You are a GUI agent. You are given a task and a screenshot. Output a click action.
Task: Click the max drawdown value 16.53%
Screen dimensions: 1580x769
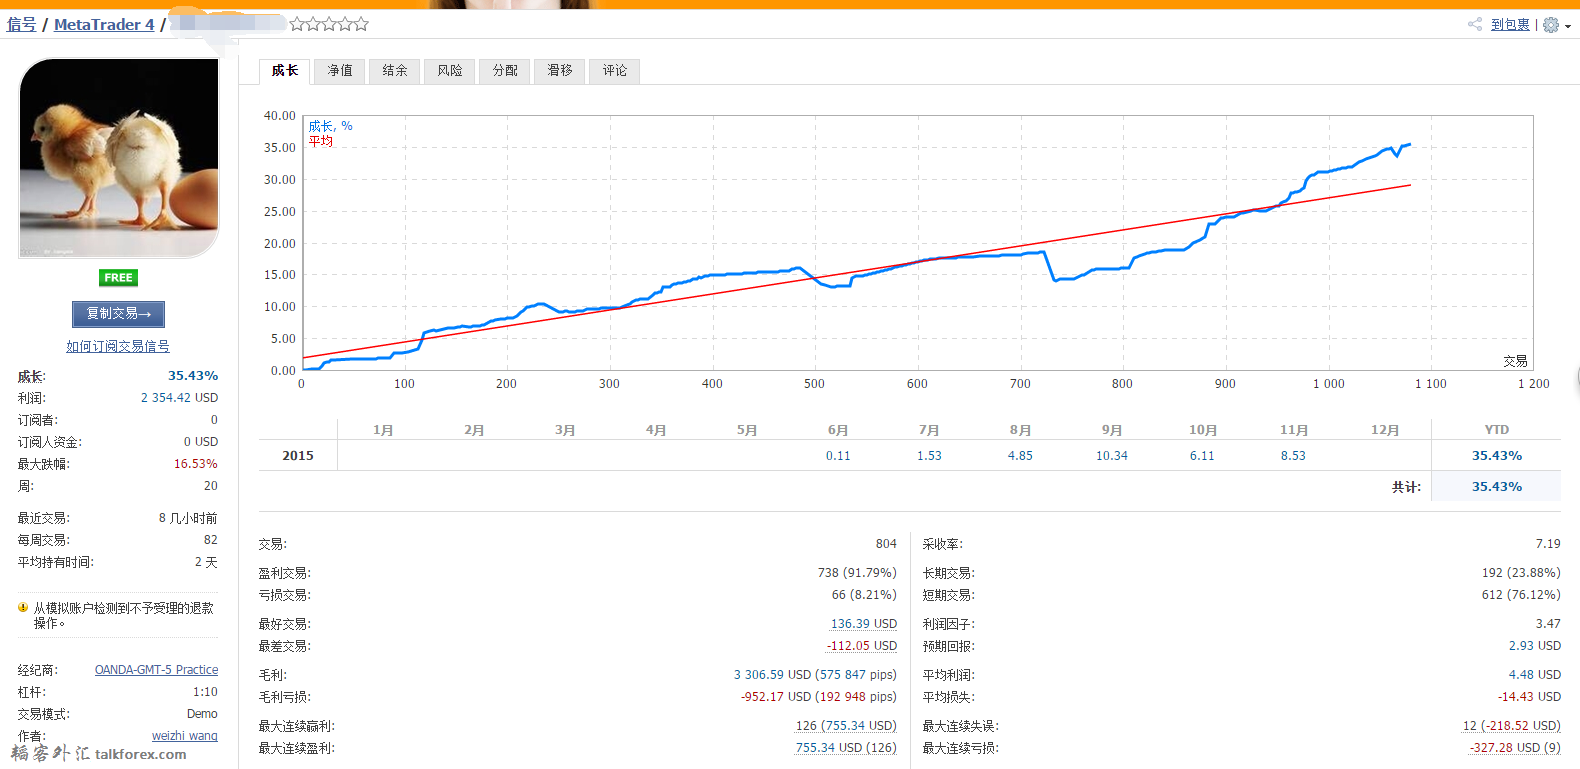point(196,464)
